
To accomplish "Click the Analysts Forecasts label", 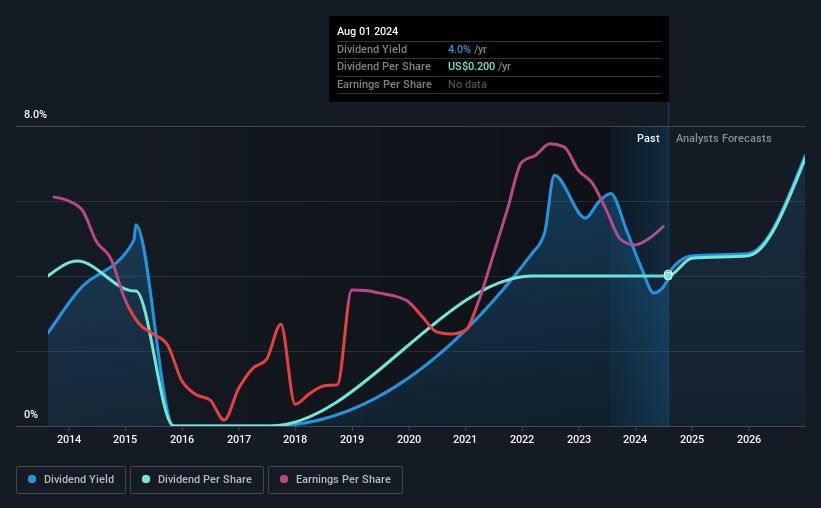I will click(723, 138).
